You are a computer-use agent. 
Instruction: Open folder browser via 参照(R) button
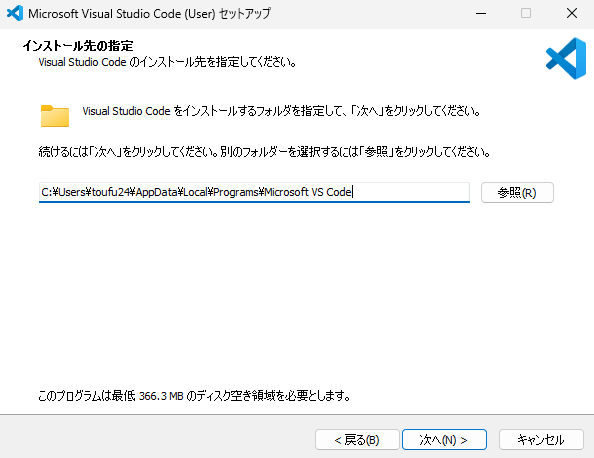click(x=517, y=193)
